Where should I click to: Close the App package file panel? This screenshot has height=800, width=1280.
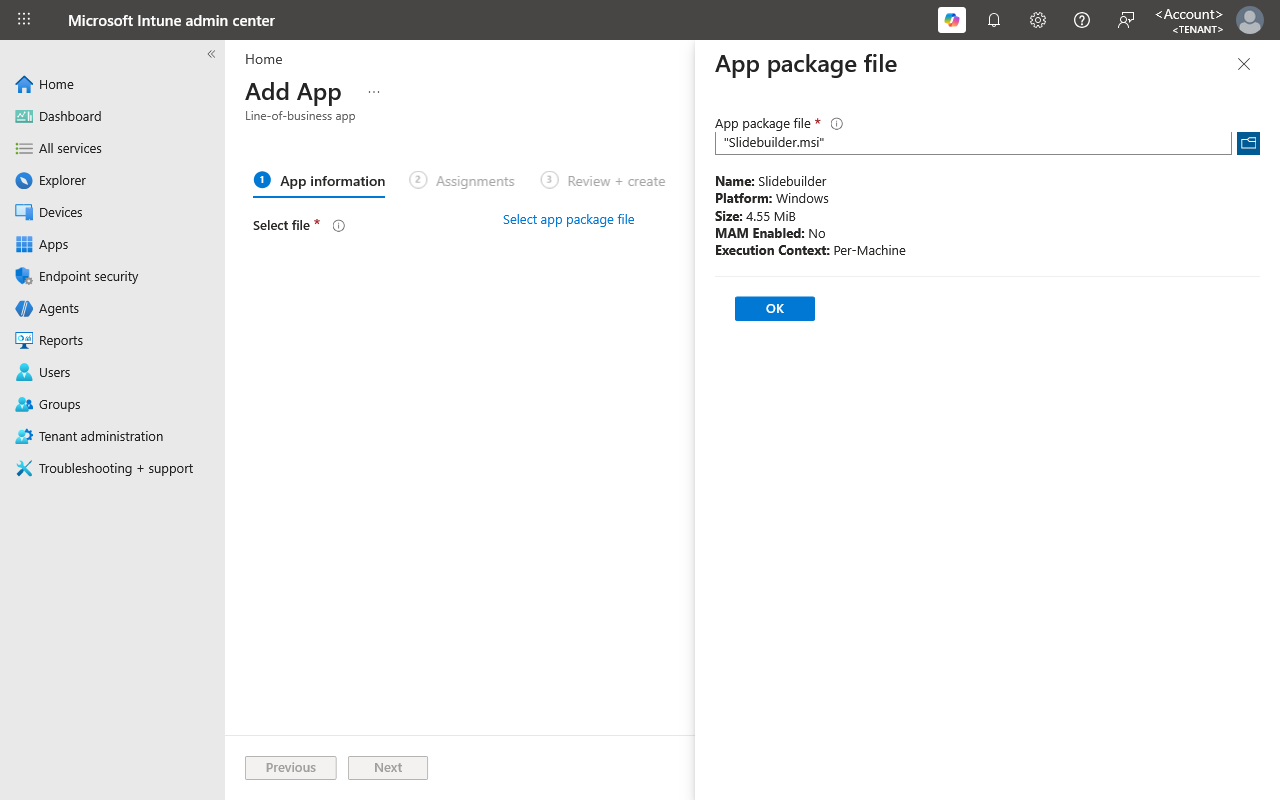pyautogui.click(x=1244, y=64)
